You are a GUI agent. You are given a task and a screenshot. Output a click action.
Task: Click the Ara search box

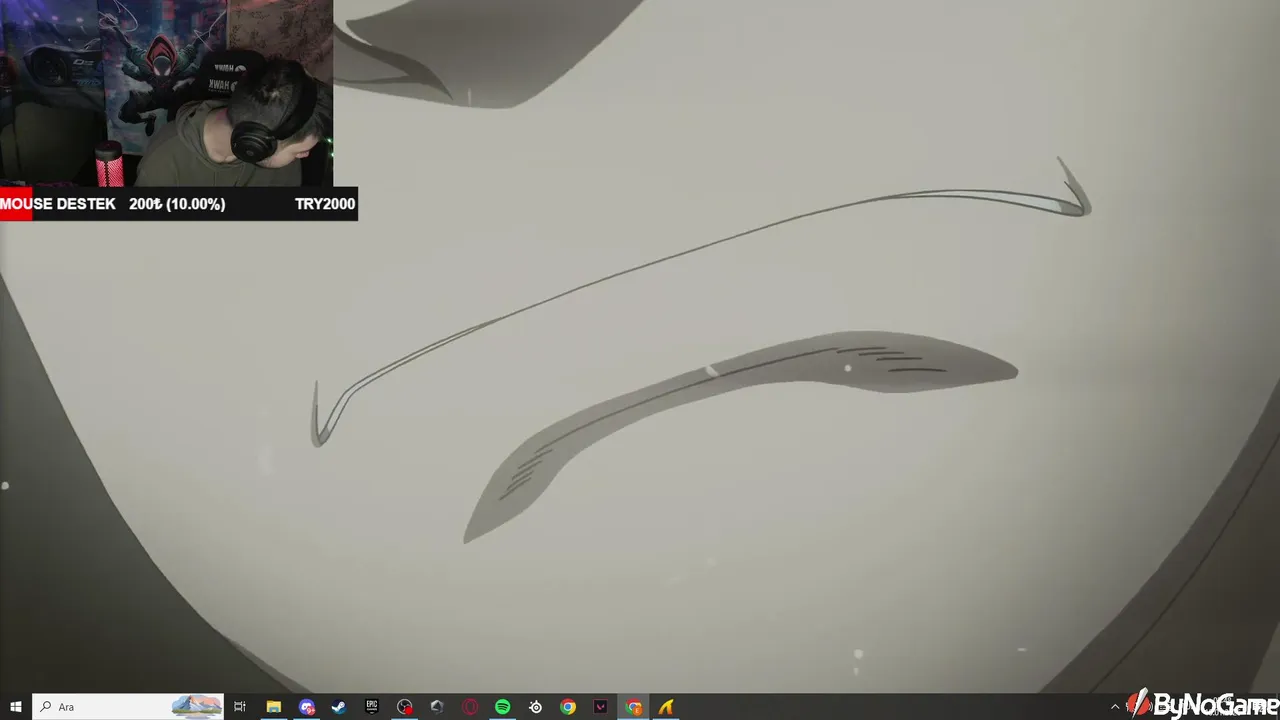click(128, 707)
